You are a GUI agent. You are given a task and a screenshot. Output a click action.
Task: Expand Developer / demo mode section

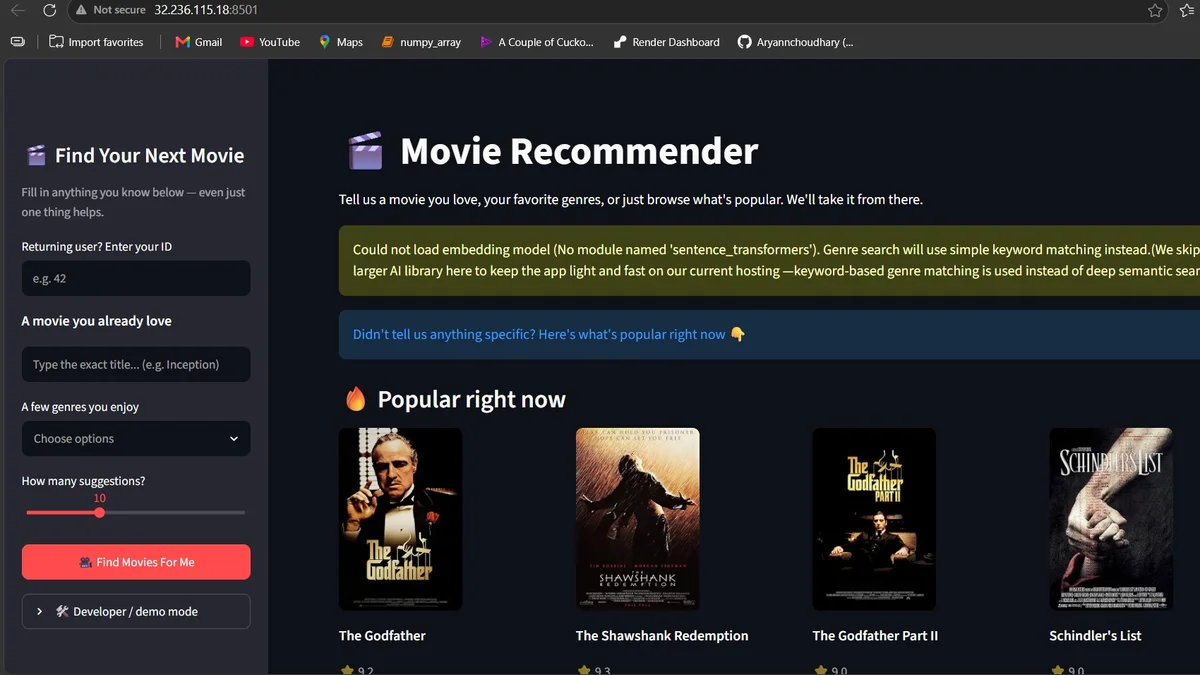tap(136, 611)
